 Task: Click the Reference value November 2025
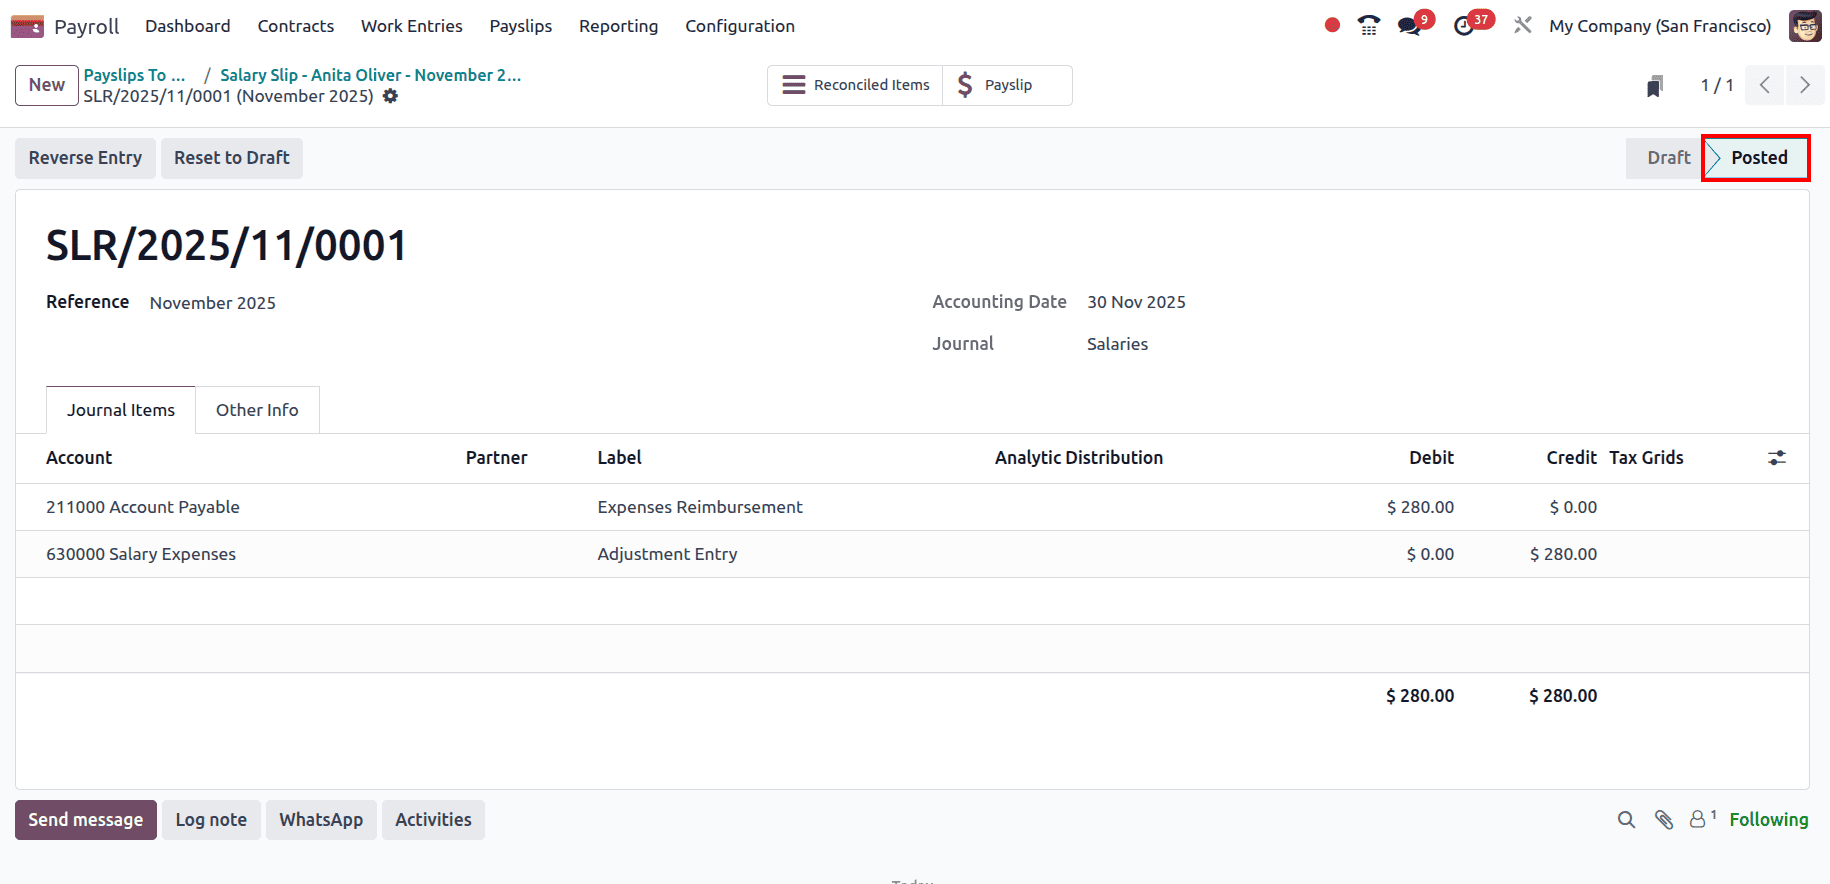[213, 303]
